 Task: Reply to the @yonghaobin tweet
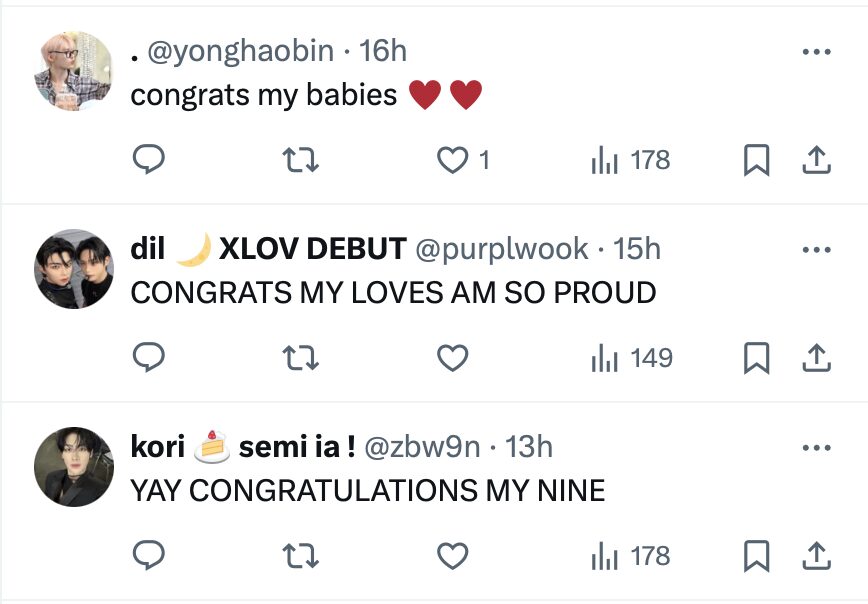point(149,160)
